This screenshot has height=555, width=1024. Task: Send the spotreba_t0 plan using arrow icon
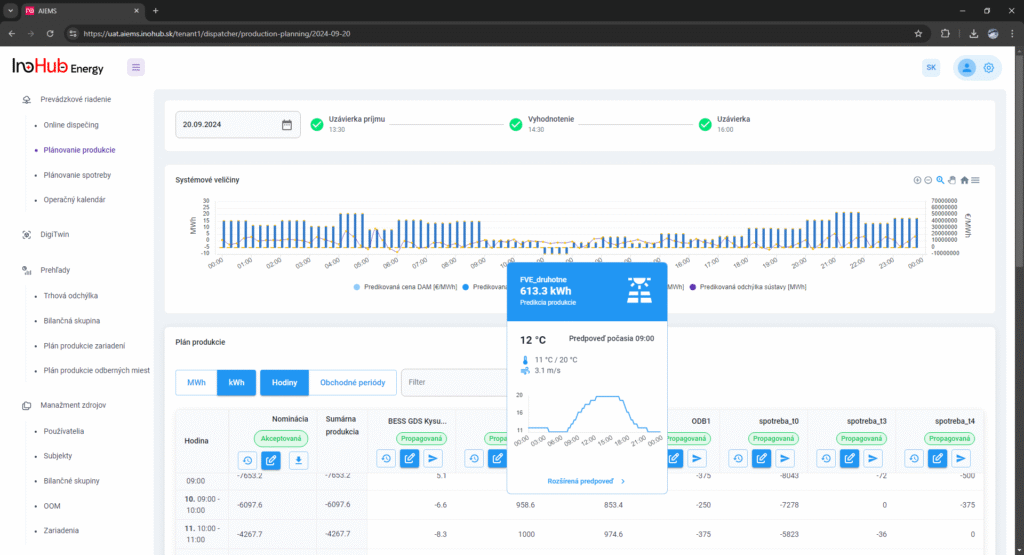tap(785, 458)
